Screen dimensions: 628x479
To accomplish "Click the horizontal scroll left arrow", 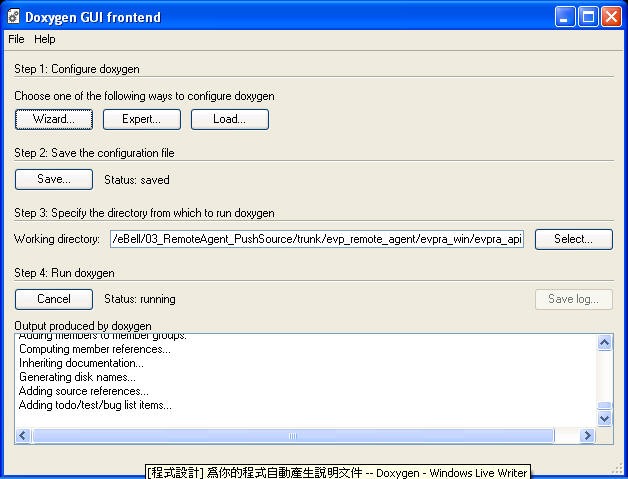I will [23, 435].
